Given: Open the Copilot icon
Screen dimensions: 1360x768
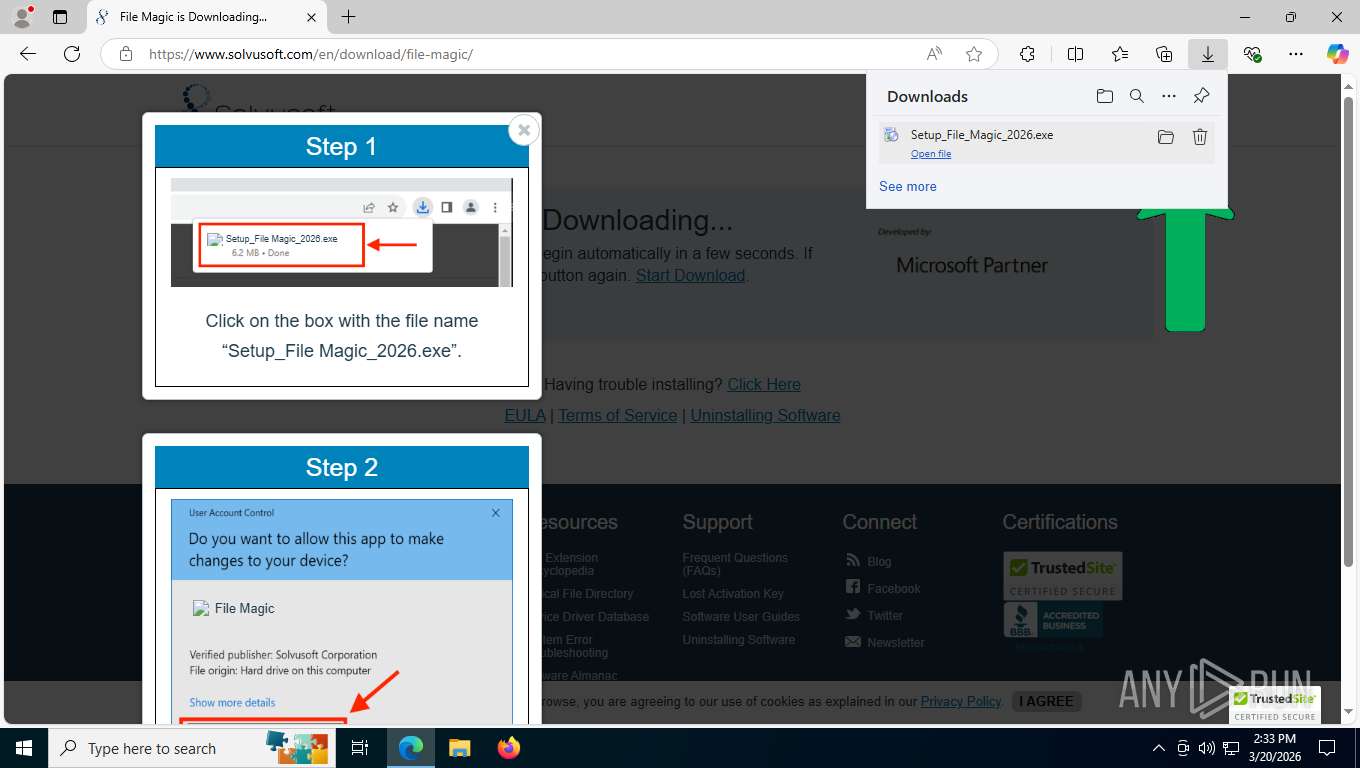Looking at the screenshot, I should [x=1338, y=54].
